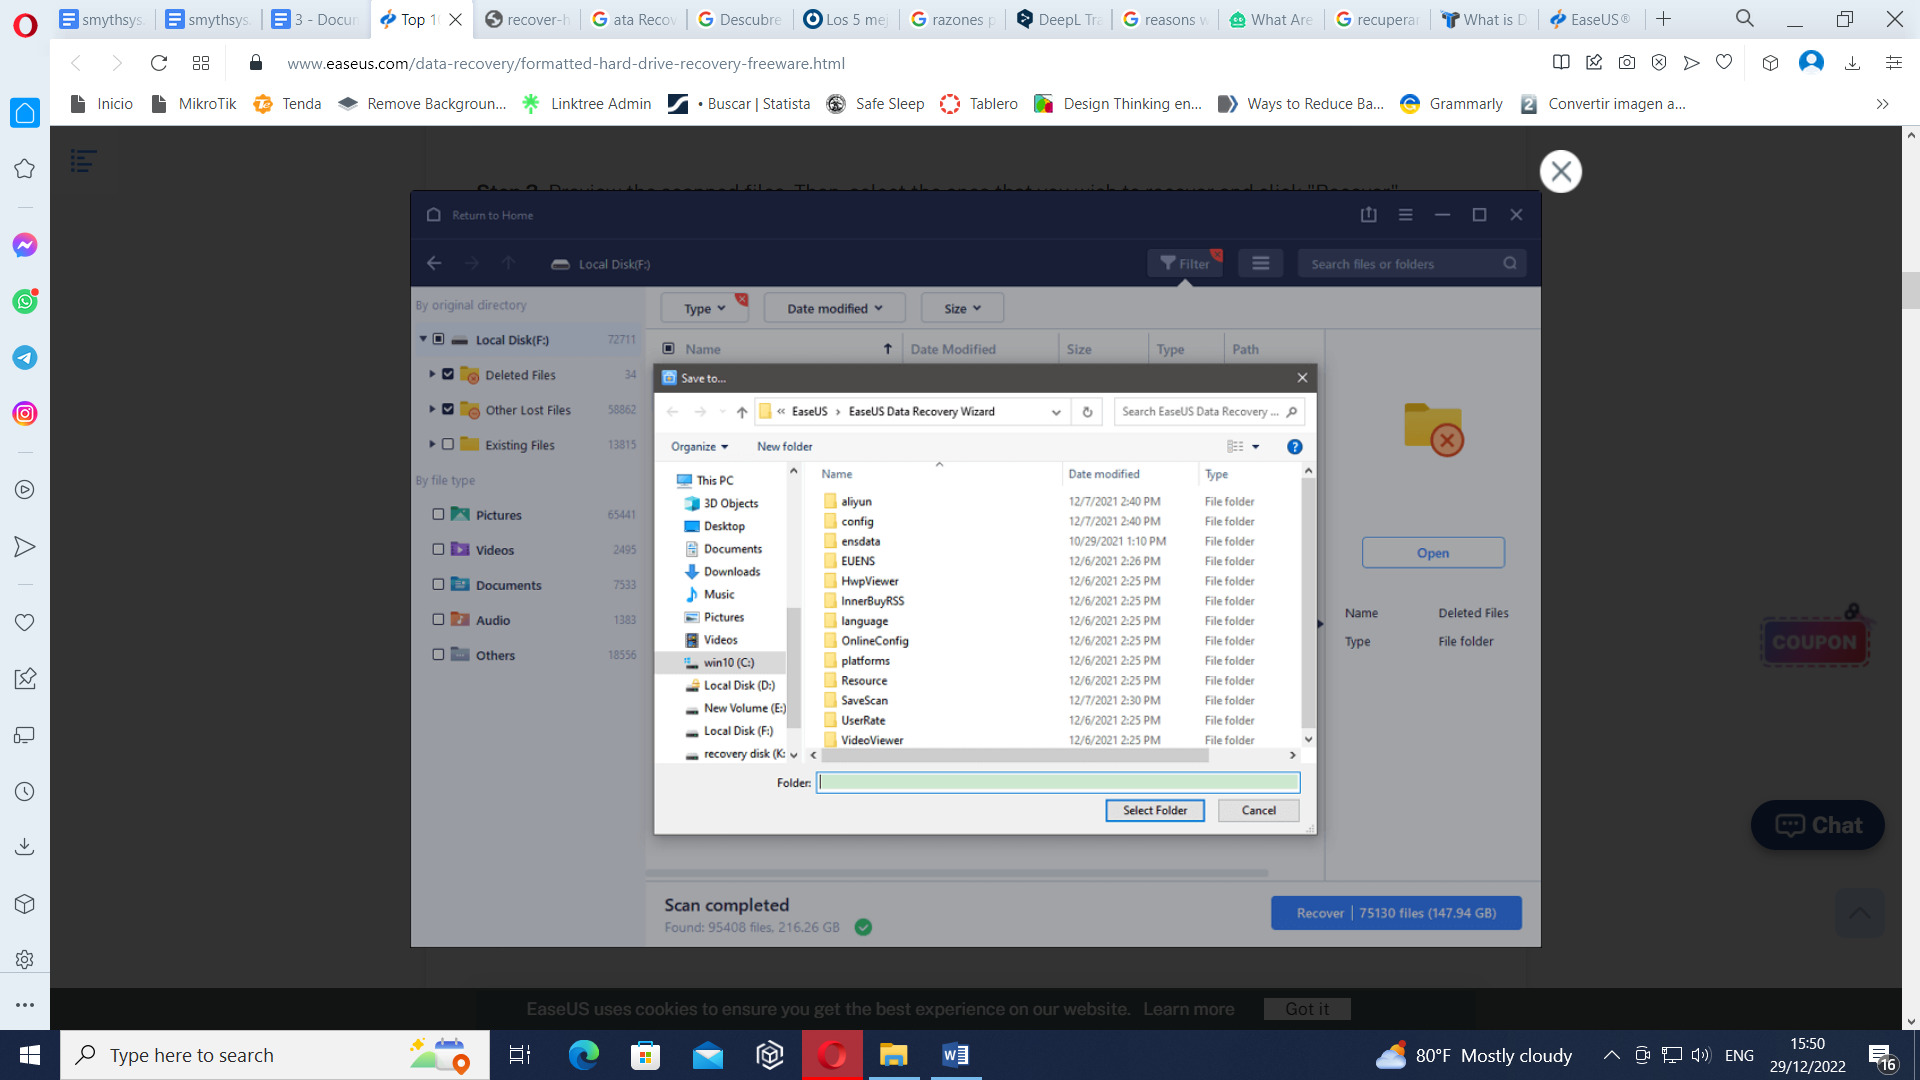Click the Return to Home icon

(434, 215)
